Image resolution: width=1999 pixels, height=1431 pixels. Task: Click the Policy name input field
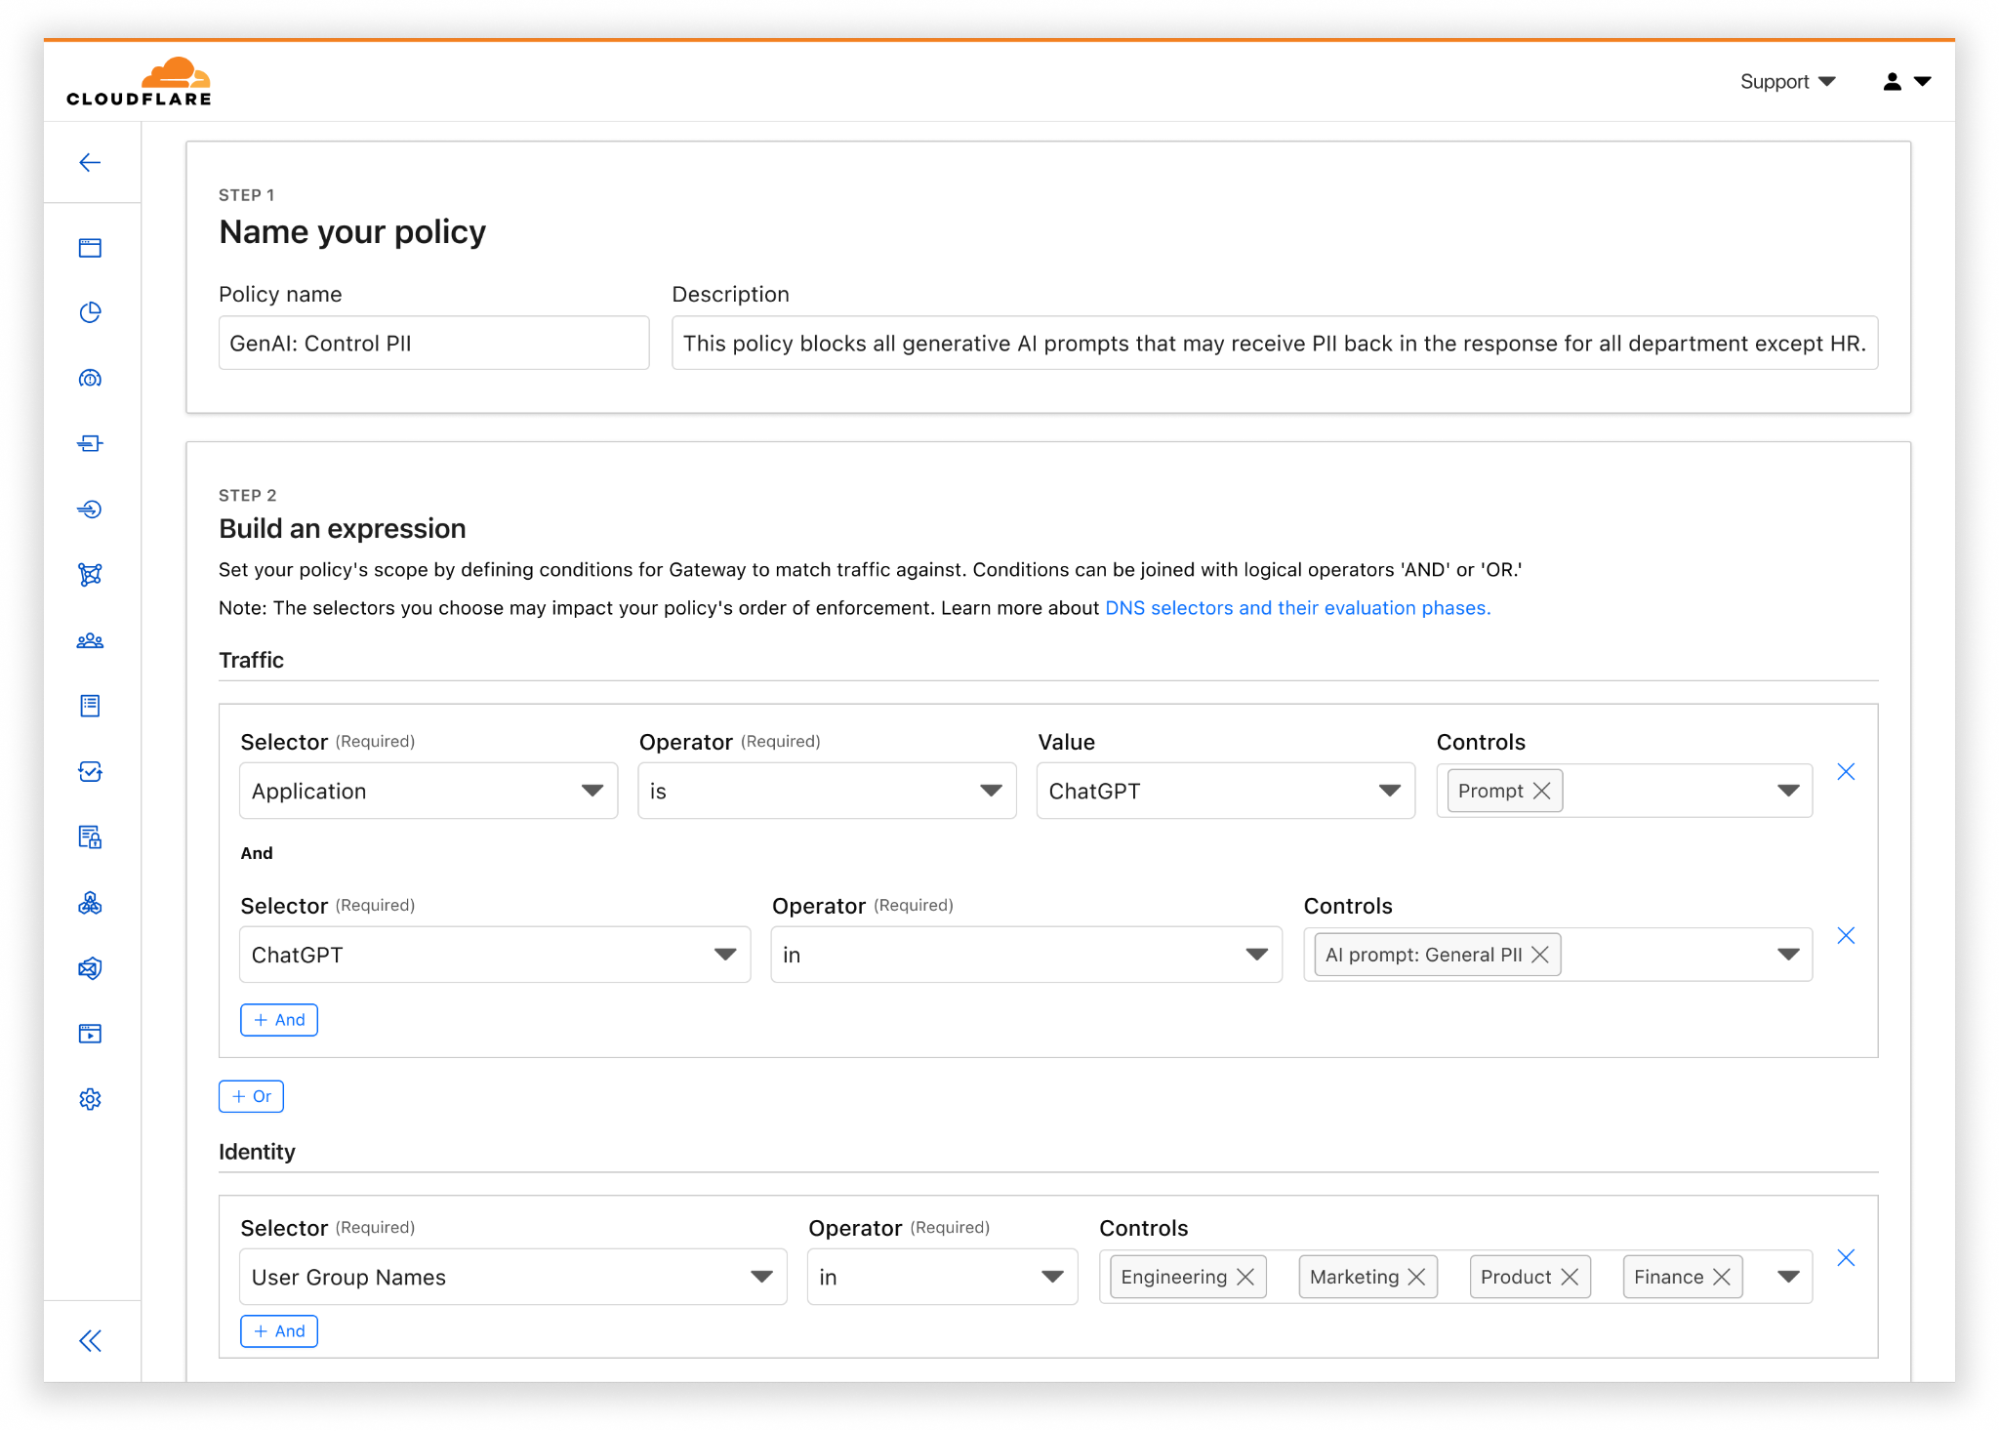coord(434,344)
